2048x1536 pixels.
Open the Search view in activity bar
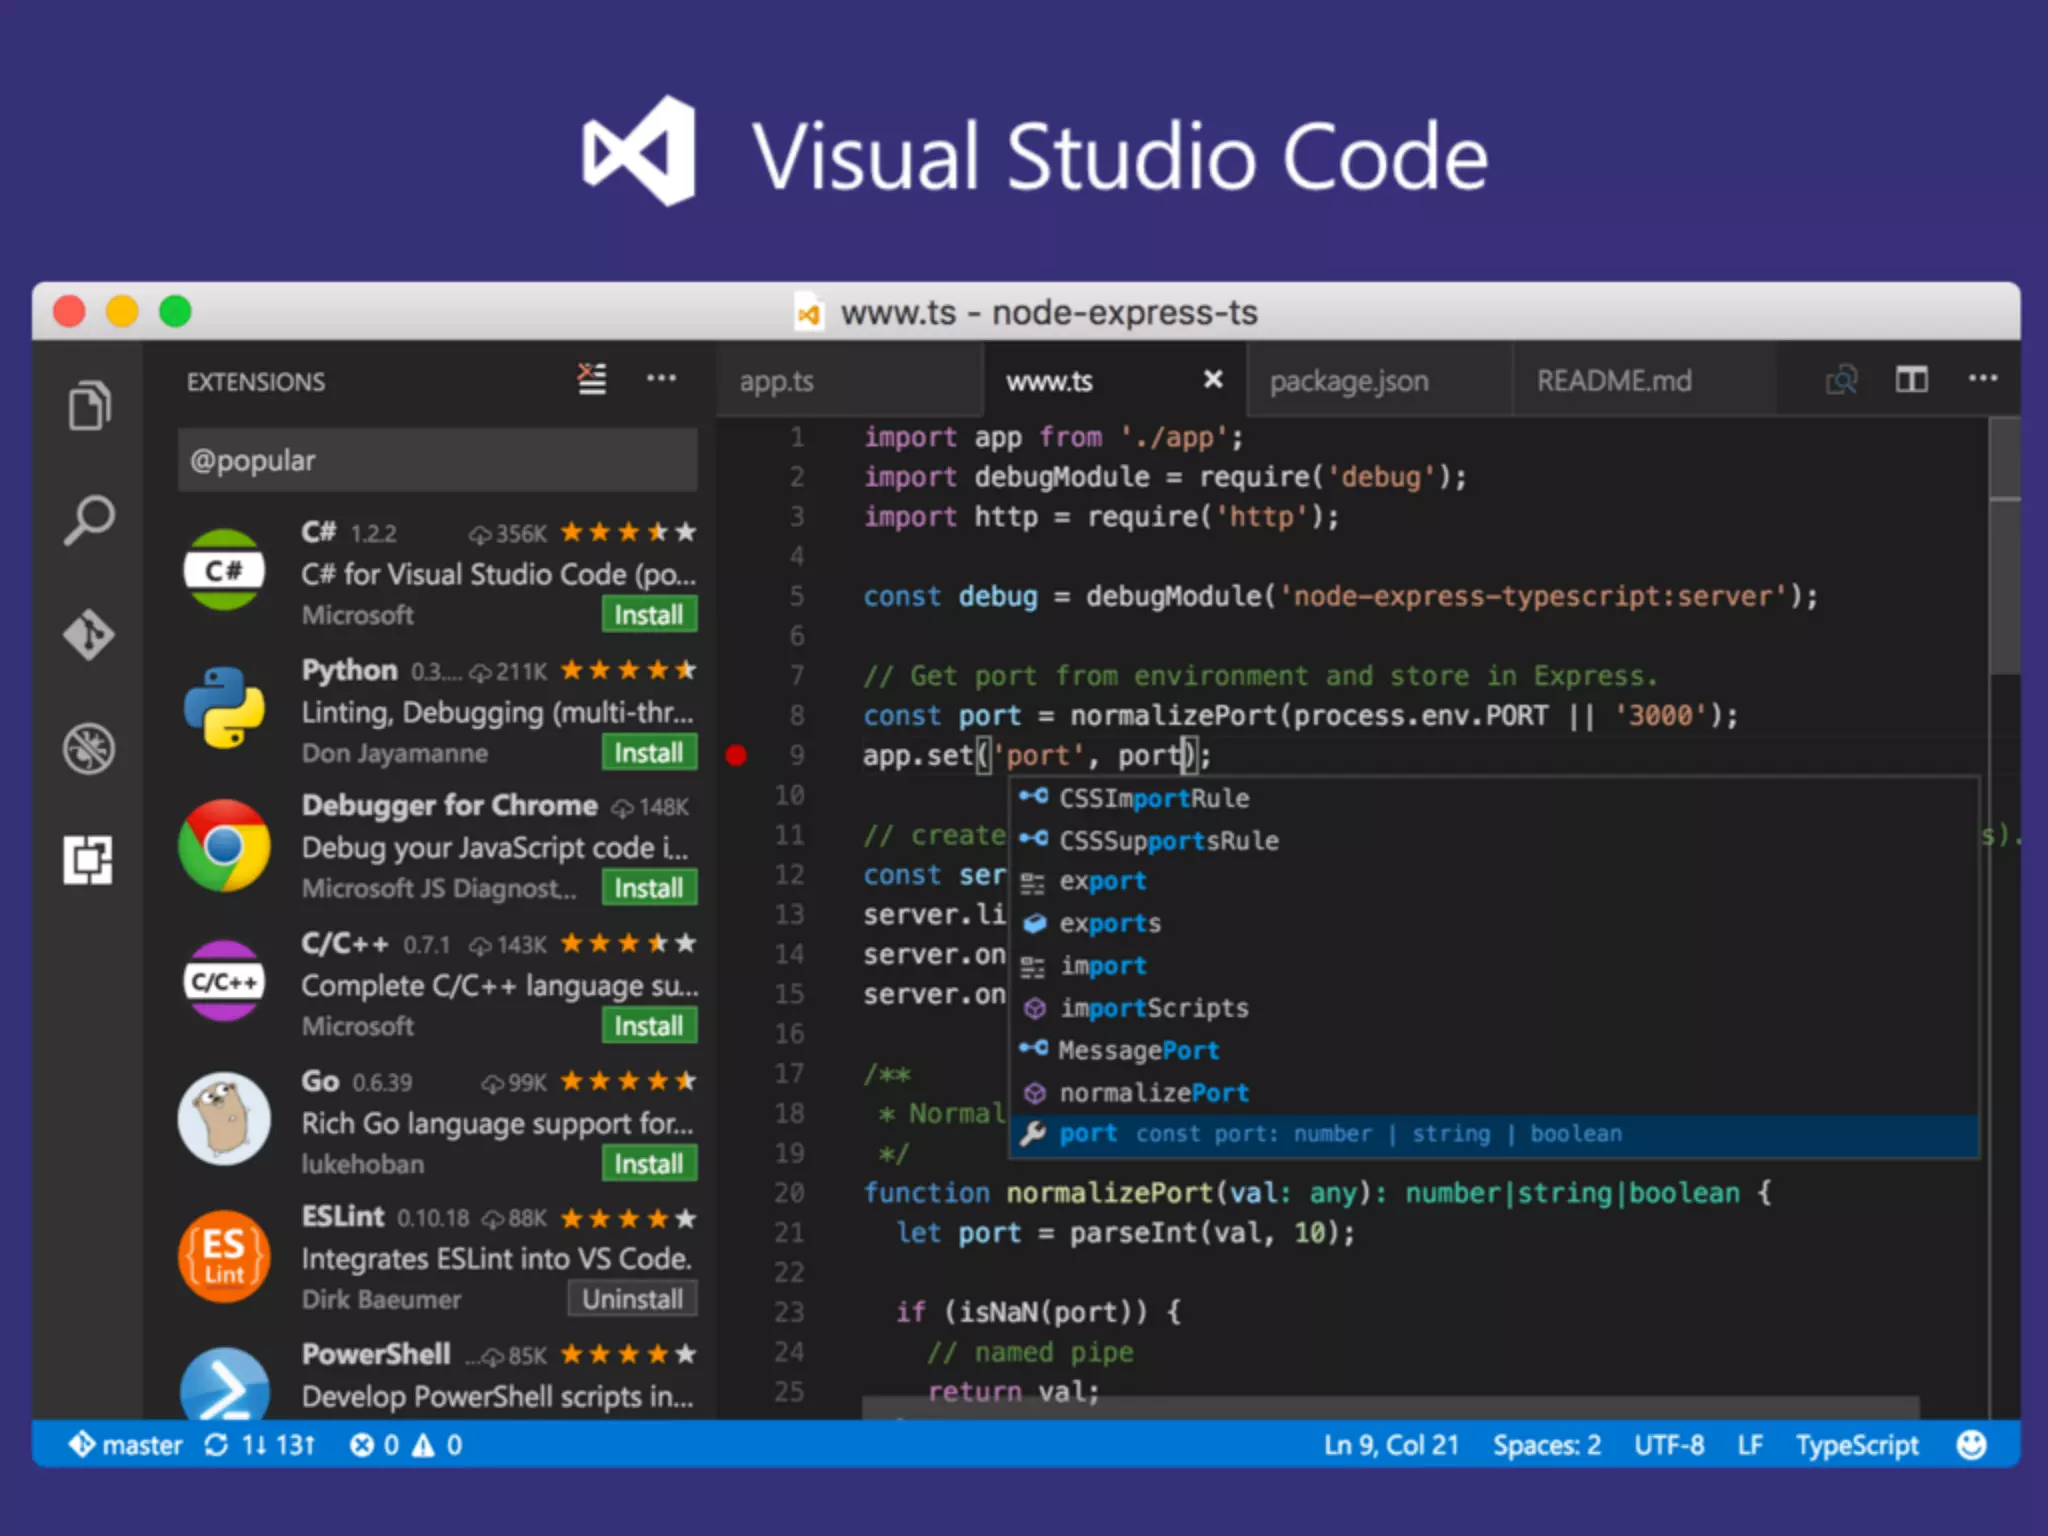click(89, 520)
